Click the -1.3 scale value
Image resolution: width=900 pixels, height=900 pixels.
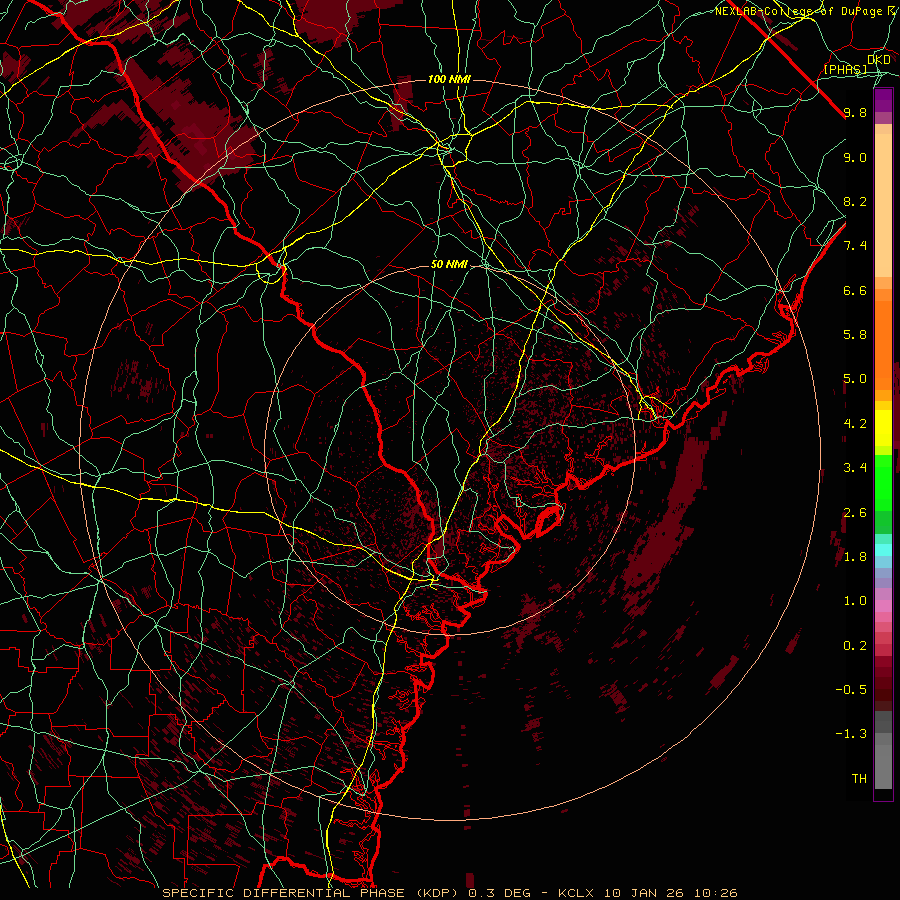tap(851, 734)
